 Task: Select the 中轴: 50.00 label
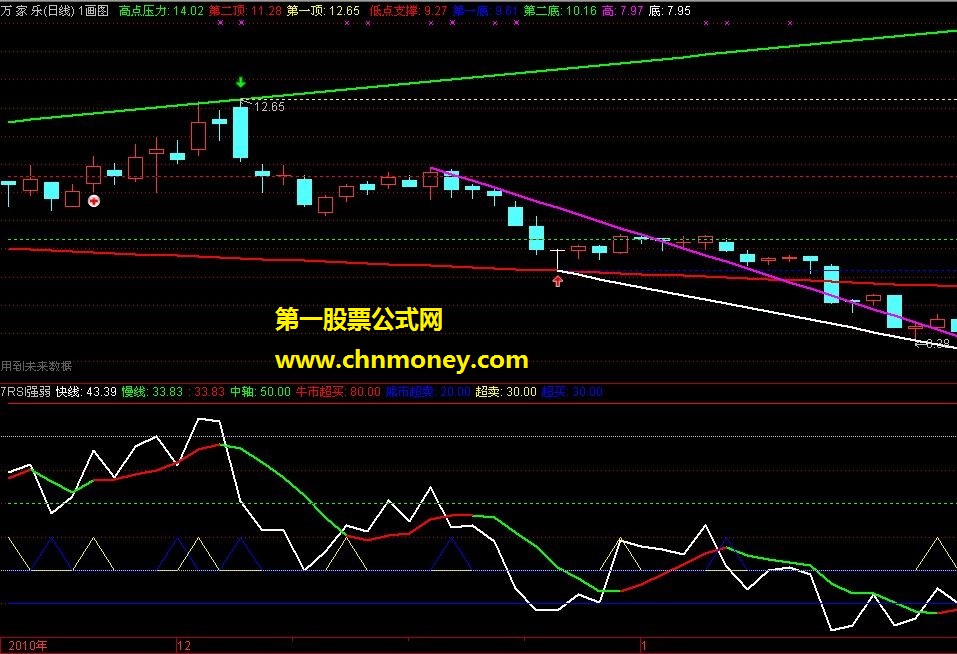point(260,392)
